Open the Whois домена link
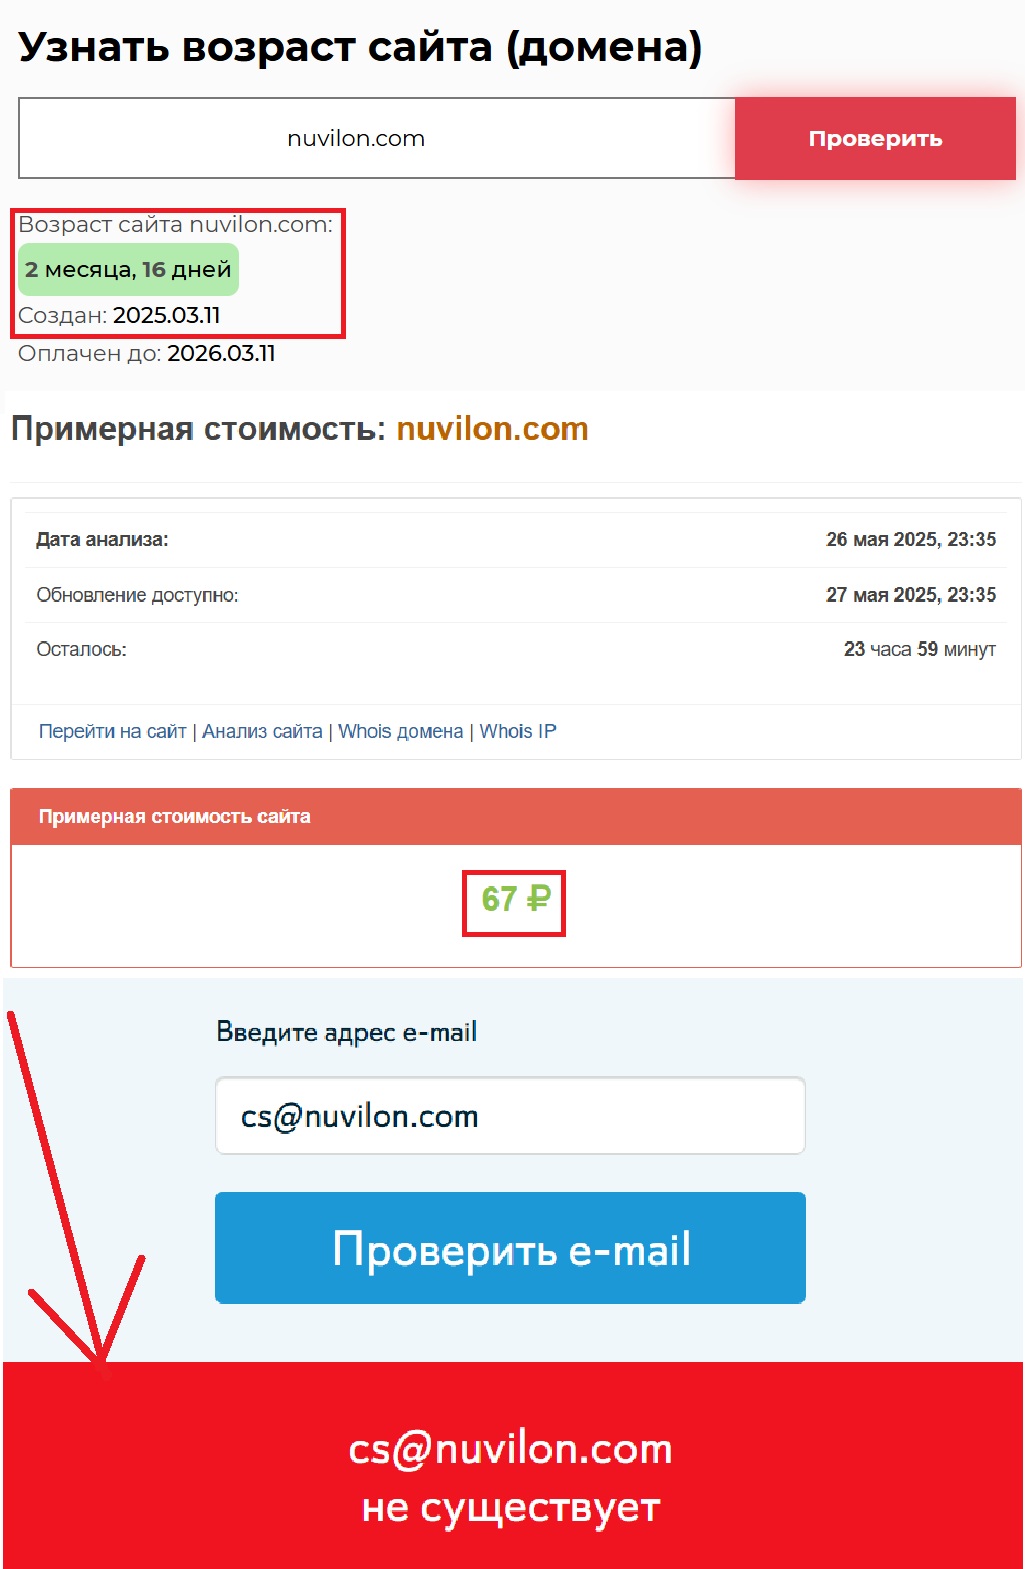 tap(400, 731)
